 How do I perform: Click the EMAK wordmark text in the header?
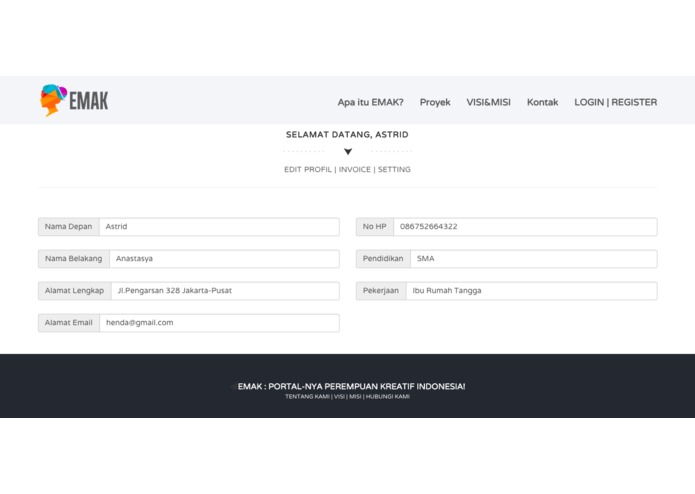tap(89, 101)
